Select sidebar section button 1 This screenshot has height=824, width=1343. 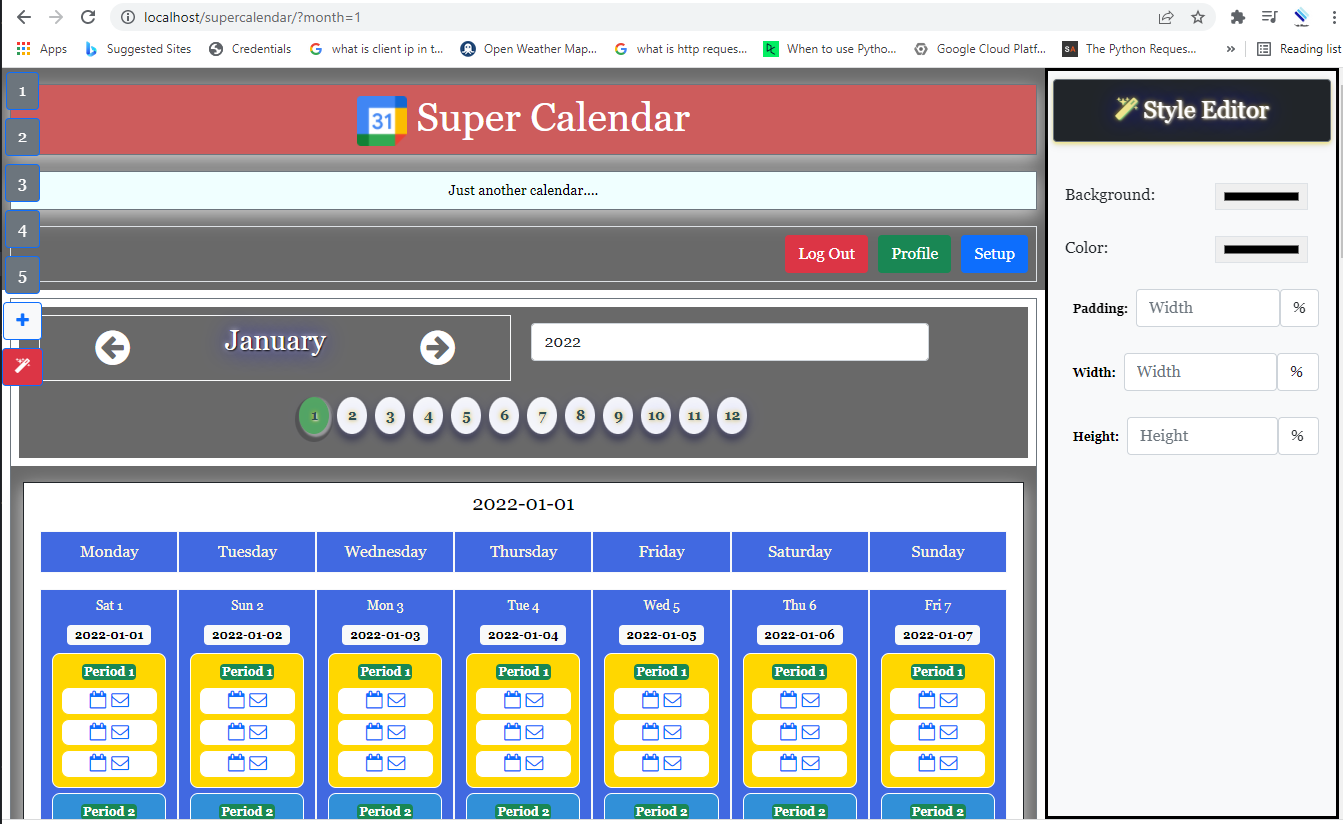click(23, 91)
